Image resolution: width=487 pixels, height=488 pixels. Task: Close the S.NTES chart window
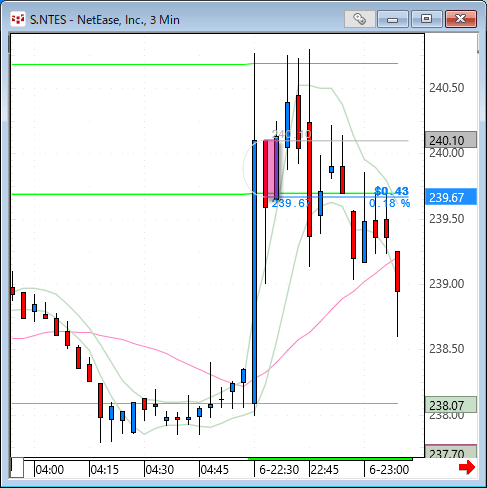point(461,19)
